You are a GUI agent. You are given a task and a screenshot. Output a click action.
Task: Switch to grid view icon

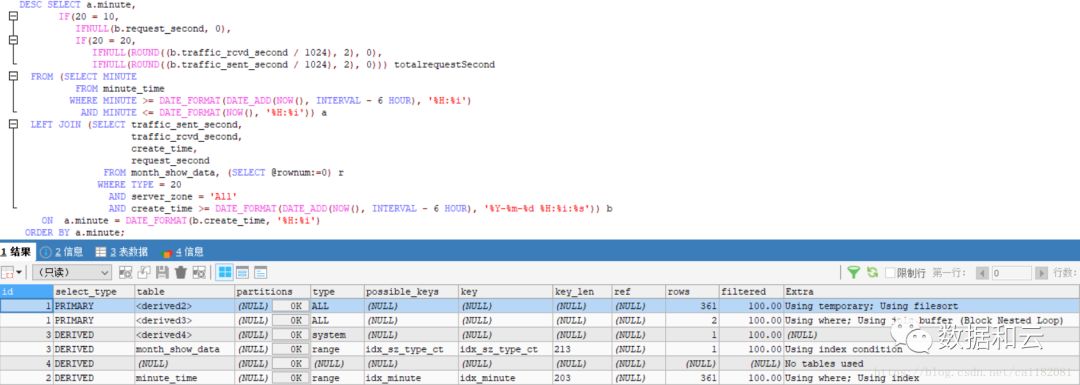point(225,273)
